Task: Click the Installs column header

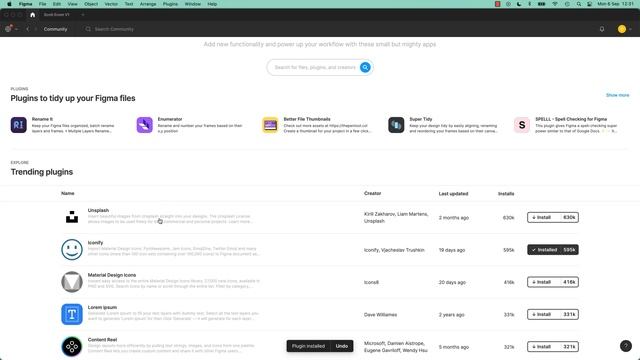Action: tap(506, 193)
